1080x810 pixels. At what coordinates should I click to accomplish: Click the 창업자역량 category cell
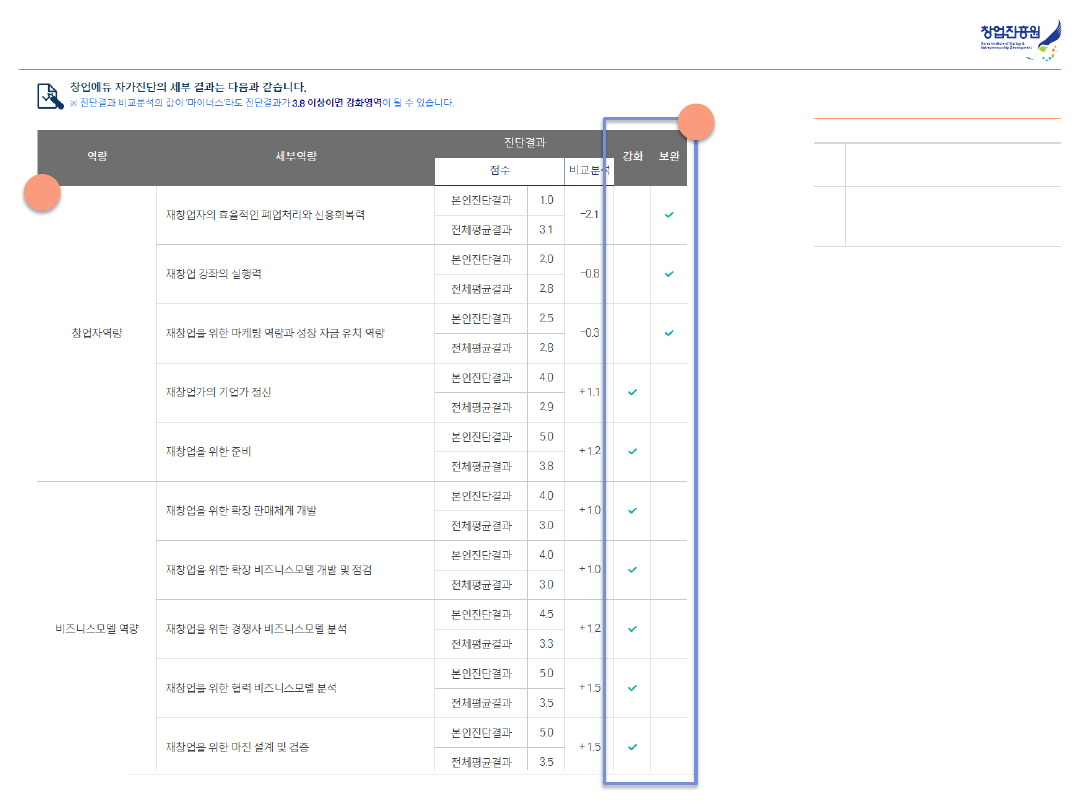[97, 333]
